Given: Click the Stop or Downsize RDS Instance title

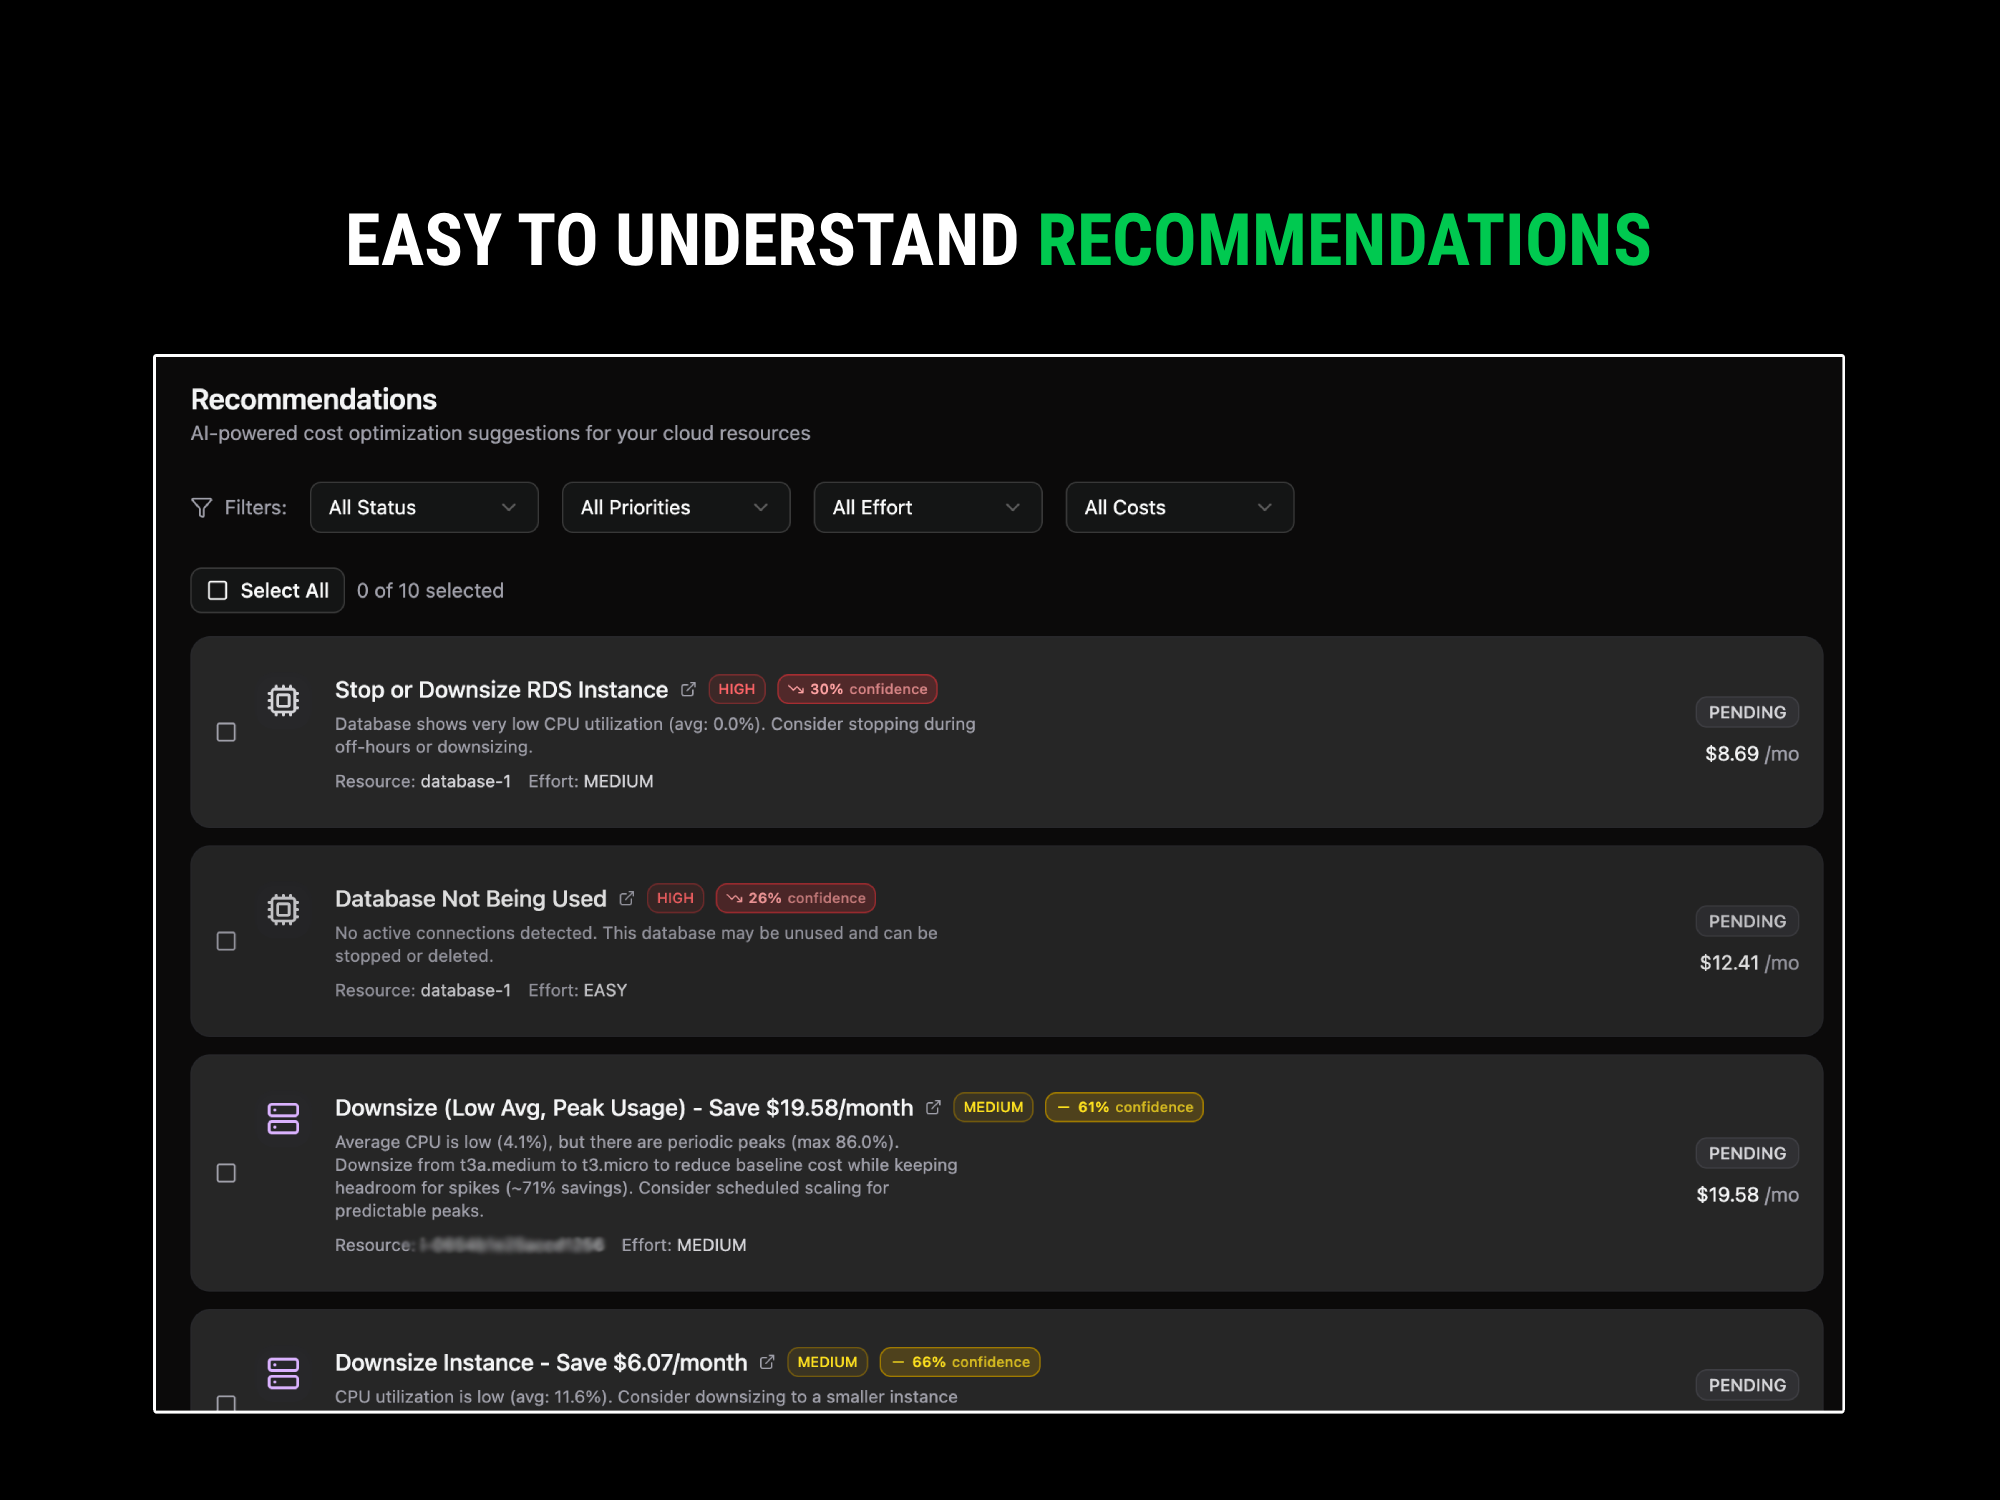Looking at the screenshot, I should coord(501,690).
